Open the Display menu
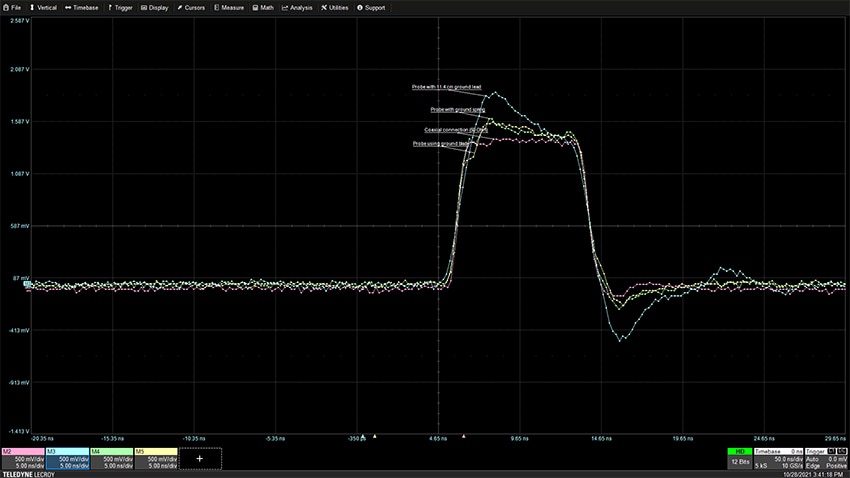 156,7
